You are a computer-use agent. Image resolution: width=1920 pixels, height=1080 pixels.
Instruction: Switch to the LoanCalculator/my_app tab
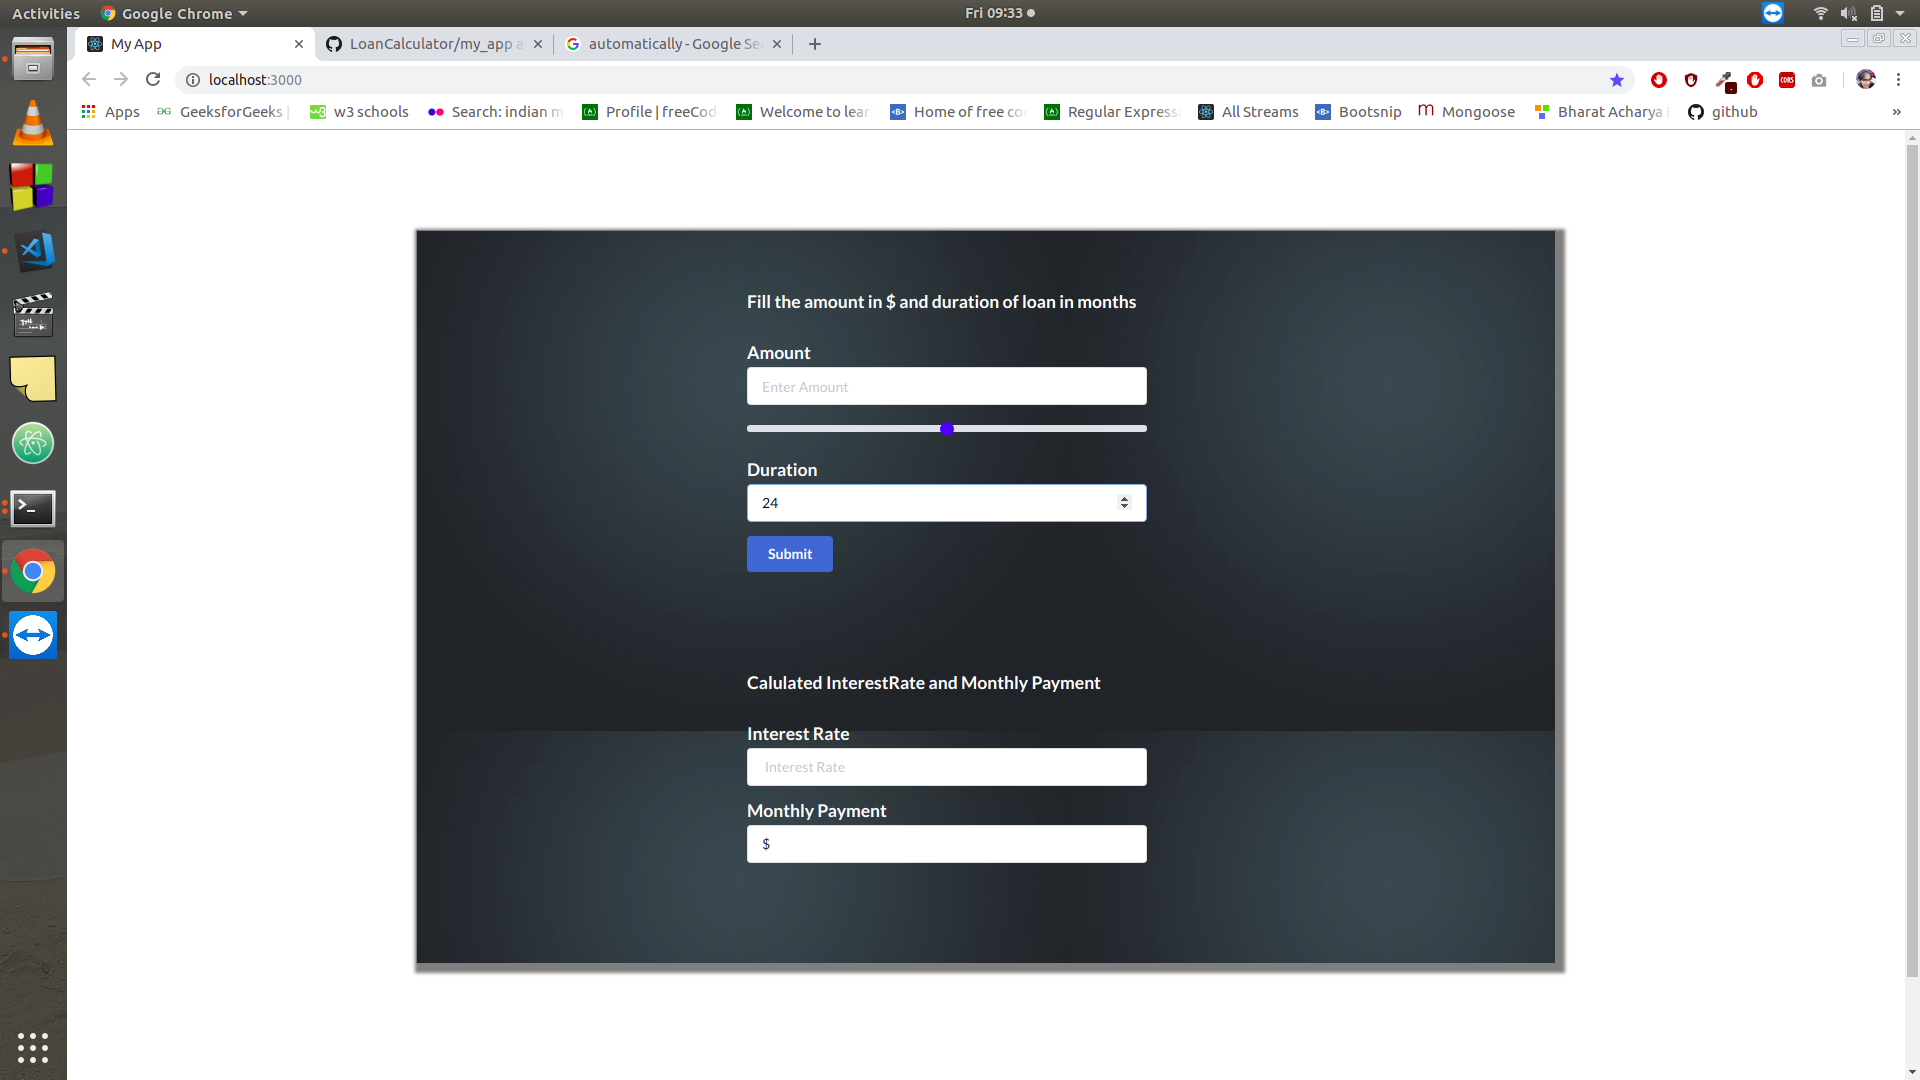tap(430, 44)
